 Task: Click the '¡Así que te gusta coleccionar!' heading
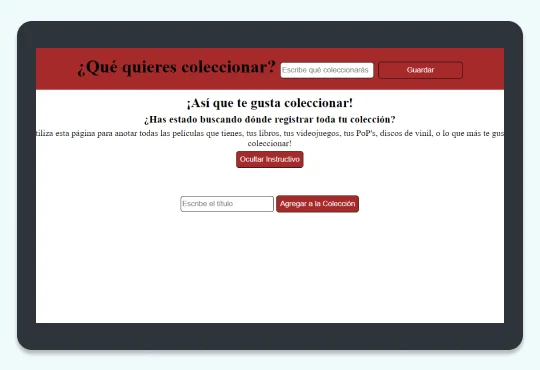pyautogui.click(x=270, y=103)
